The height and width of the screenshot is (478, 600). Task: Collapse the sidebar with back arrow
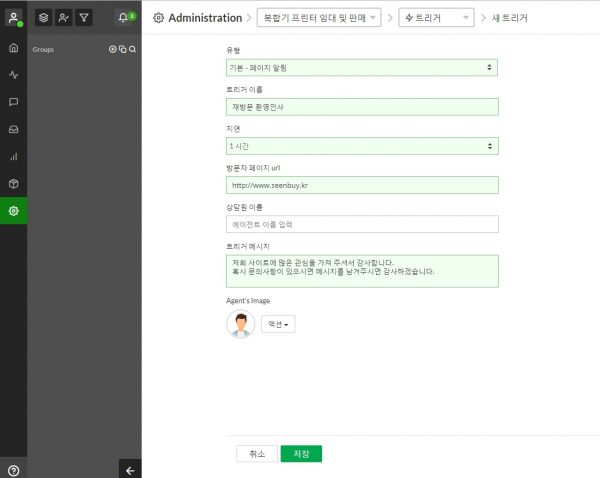(x=130, y=470)
